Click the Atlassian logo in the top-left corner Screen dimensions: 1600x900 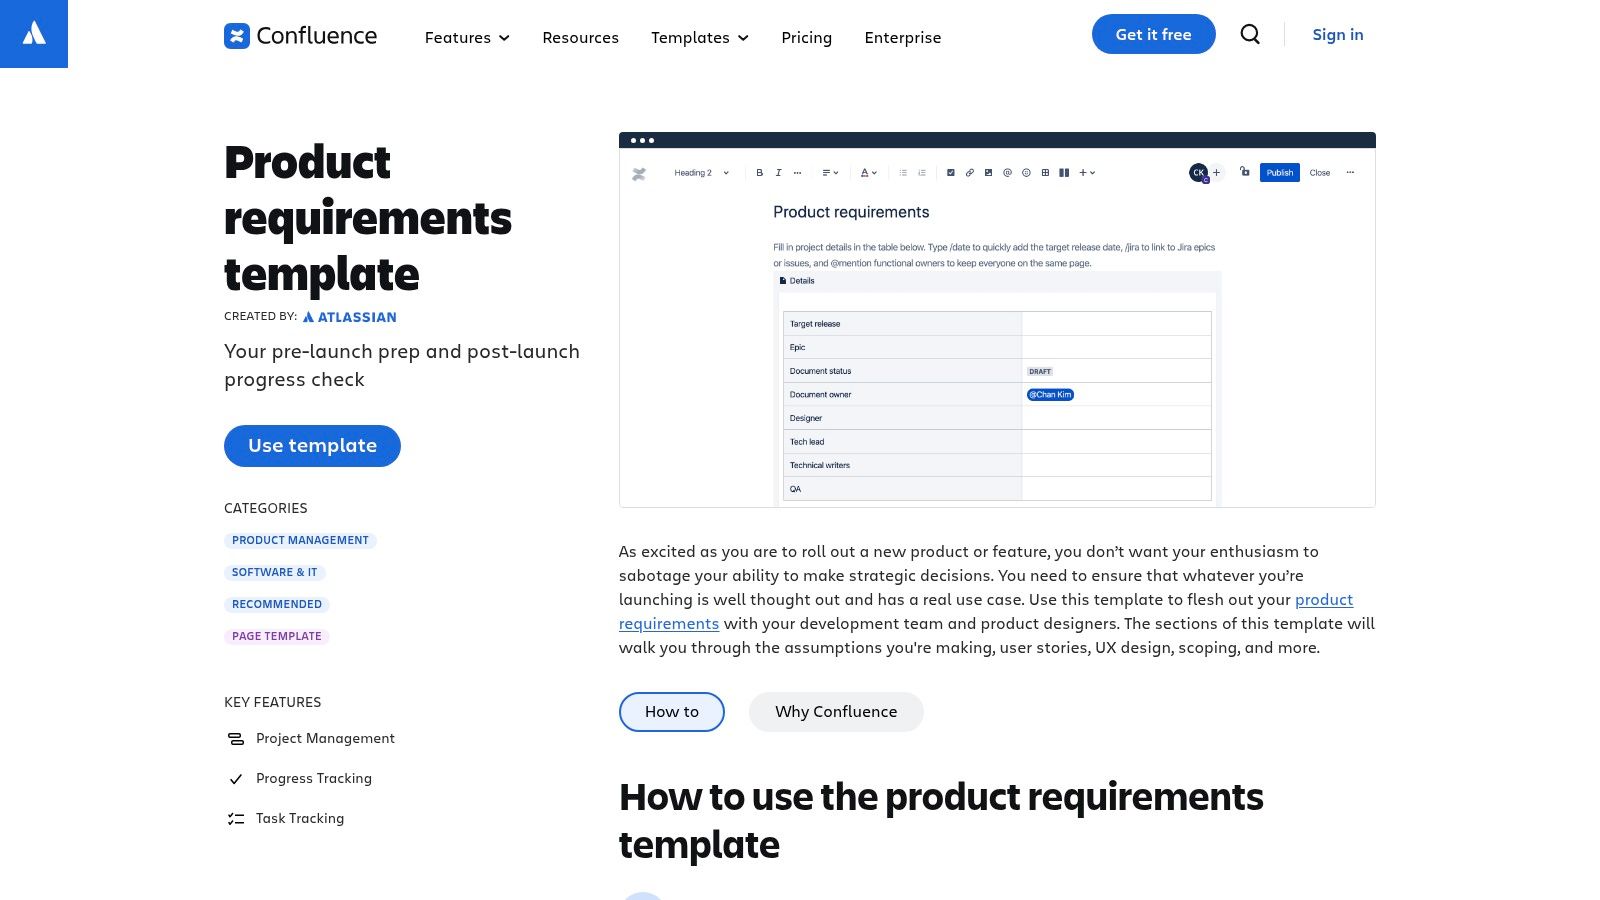[34, 34]
